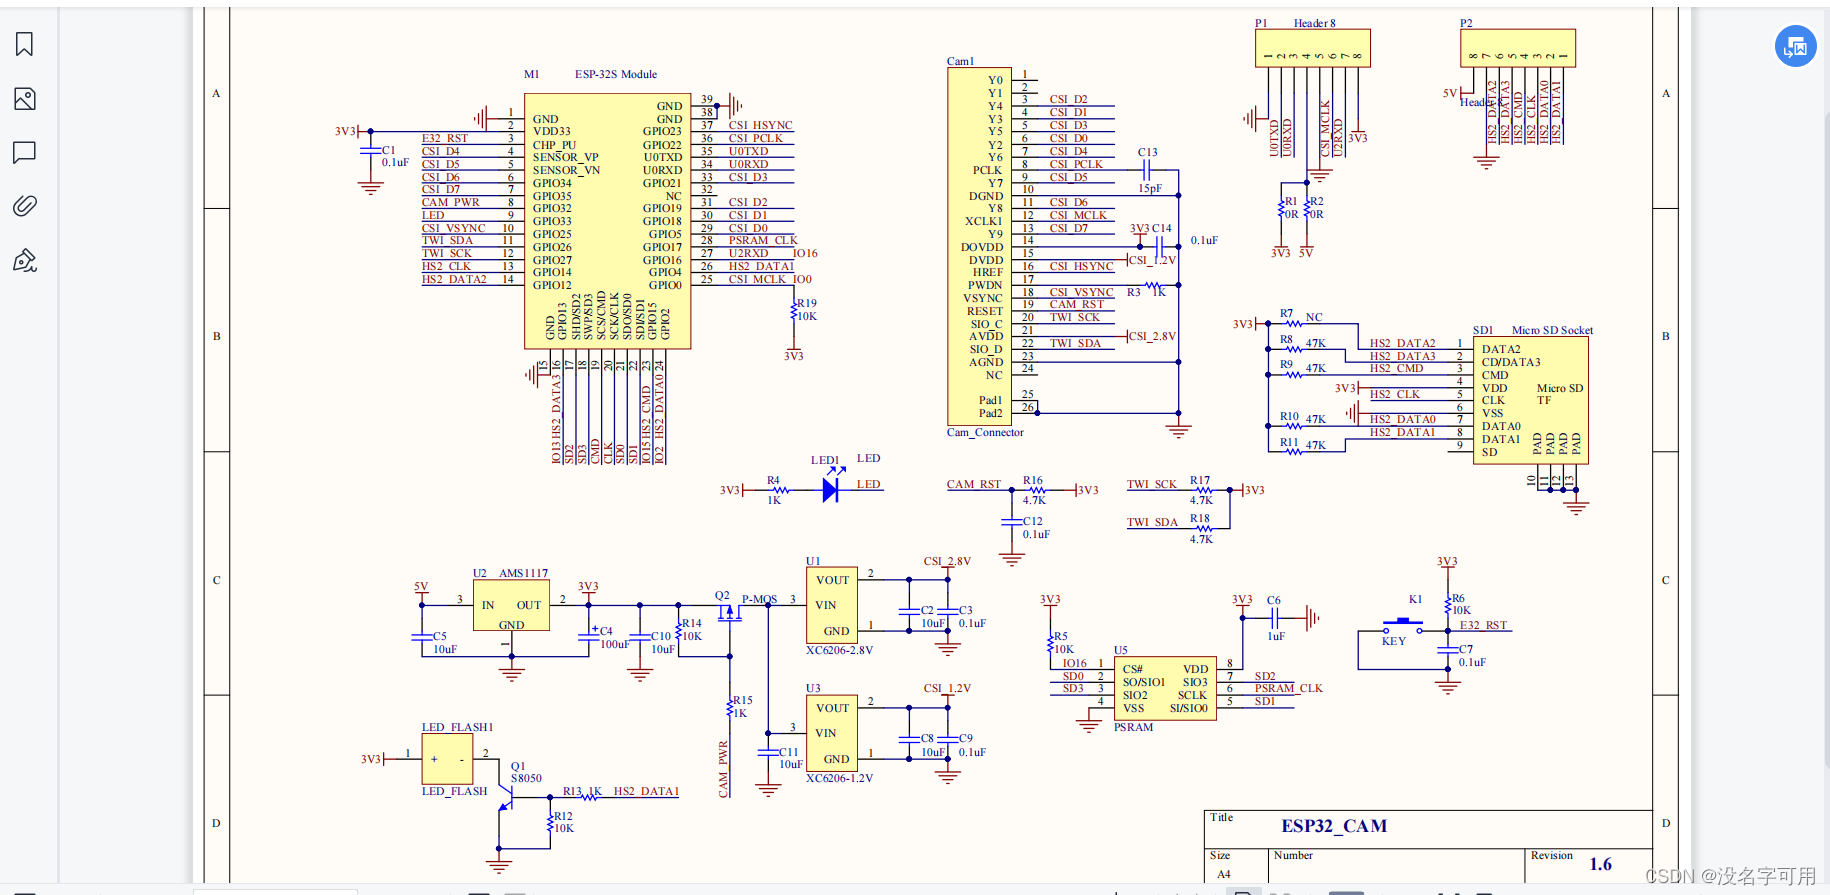The image size is (1830, 895).
Task: Click the 'C7' capacitor label
Action: (1465, 649)
